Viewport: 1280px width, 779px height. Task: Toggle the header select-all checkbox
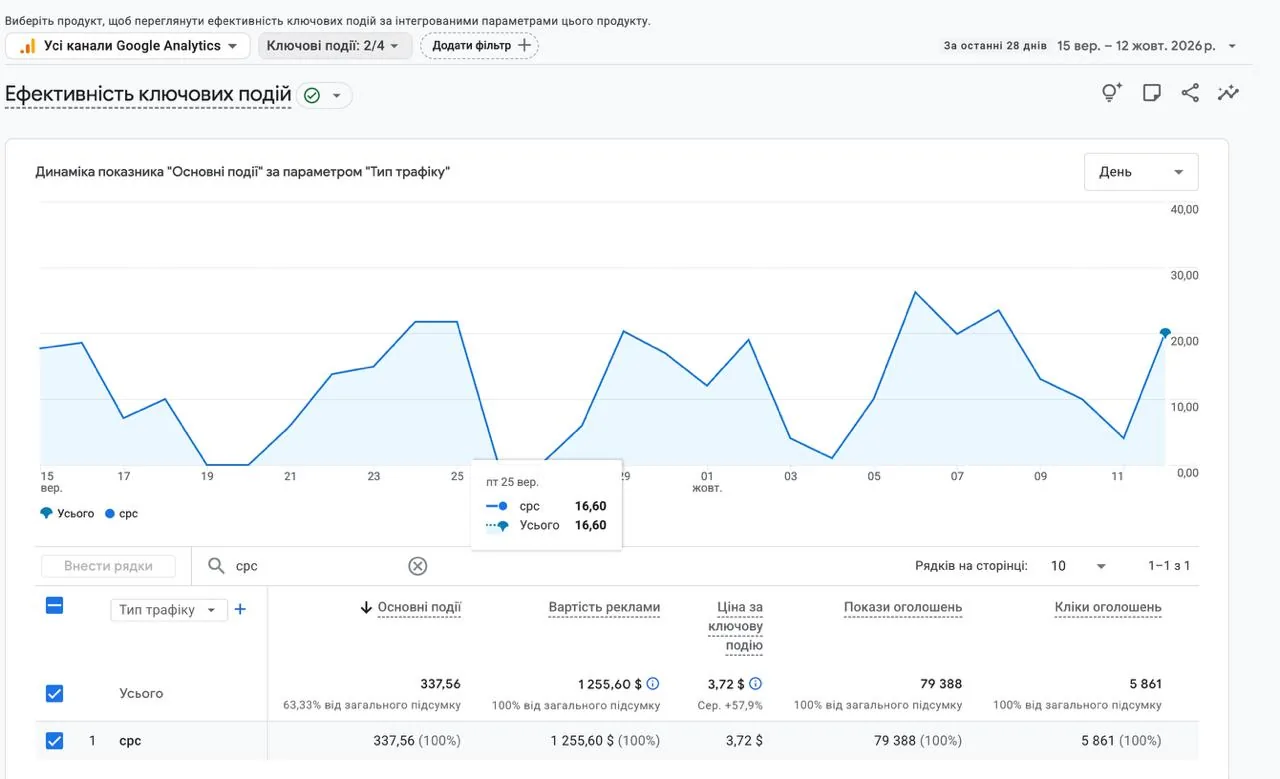tap(55, 605)
